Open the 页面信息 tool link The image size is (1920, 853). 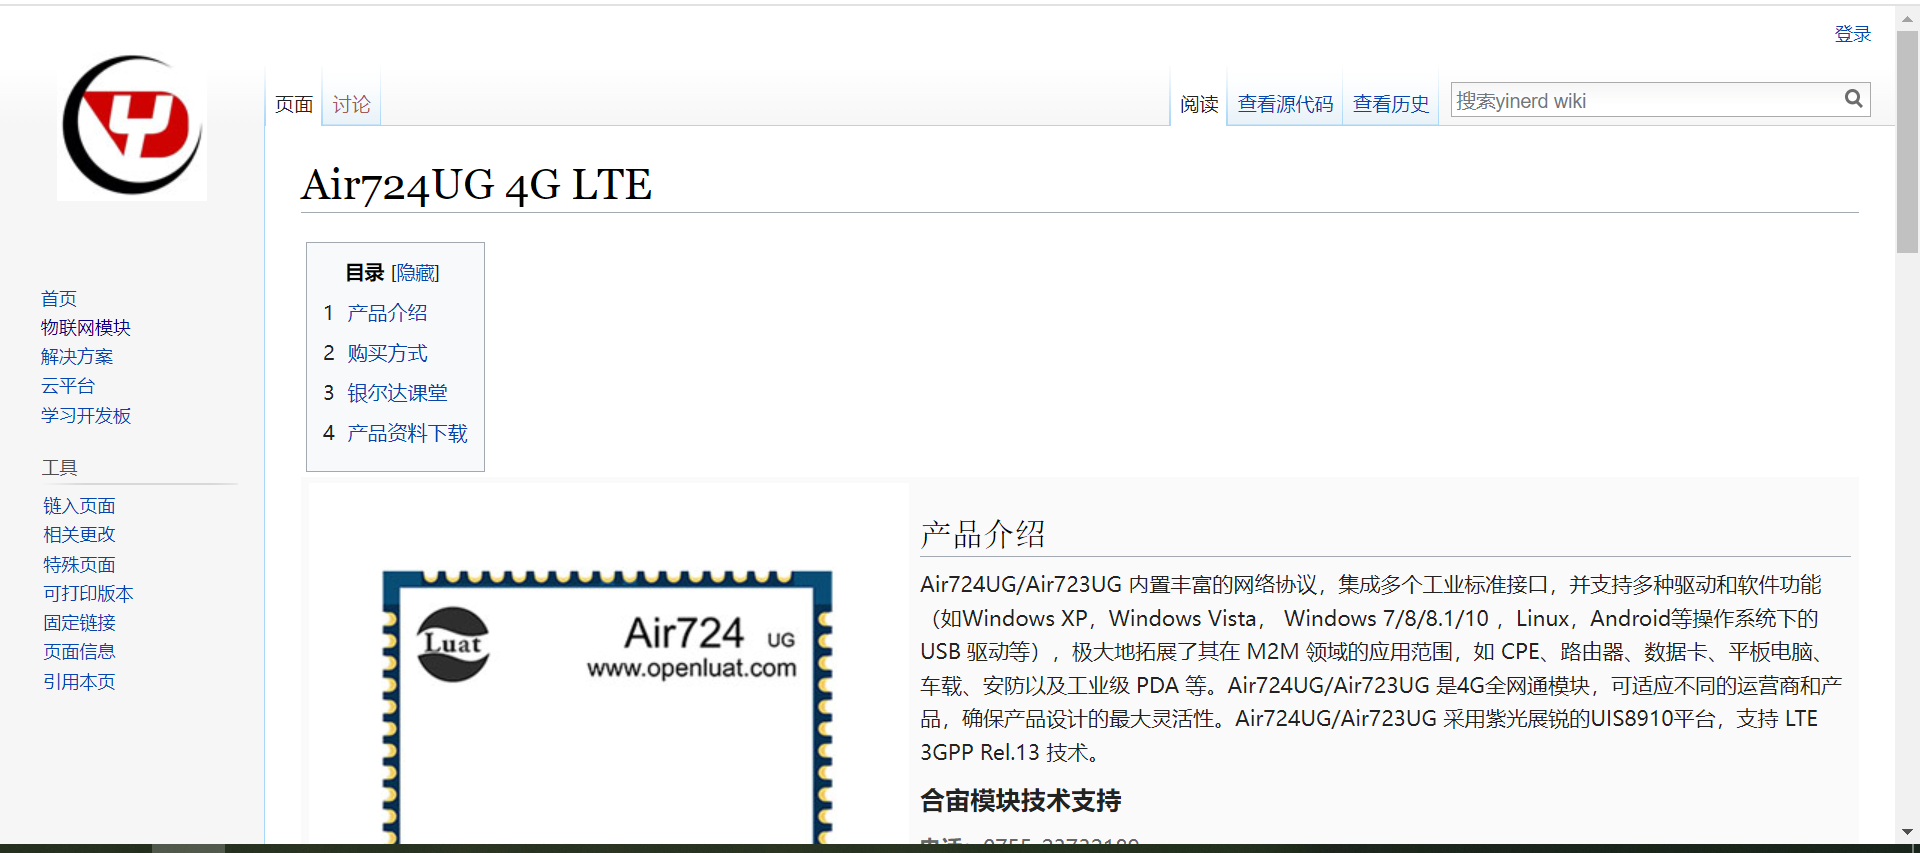pos(79,652)
